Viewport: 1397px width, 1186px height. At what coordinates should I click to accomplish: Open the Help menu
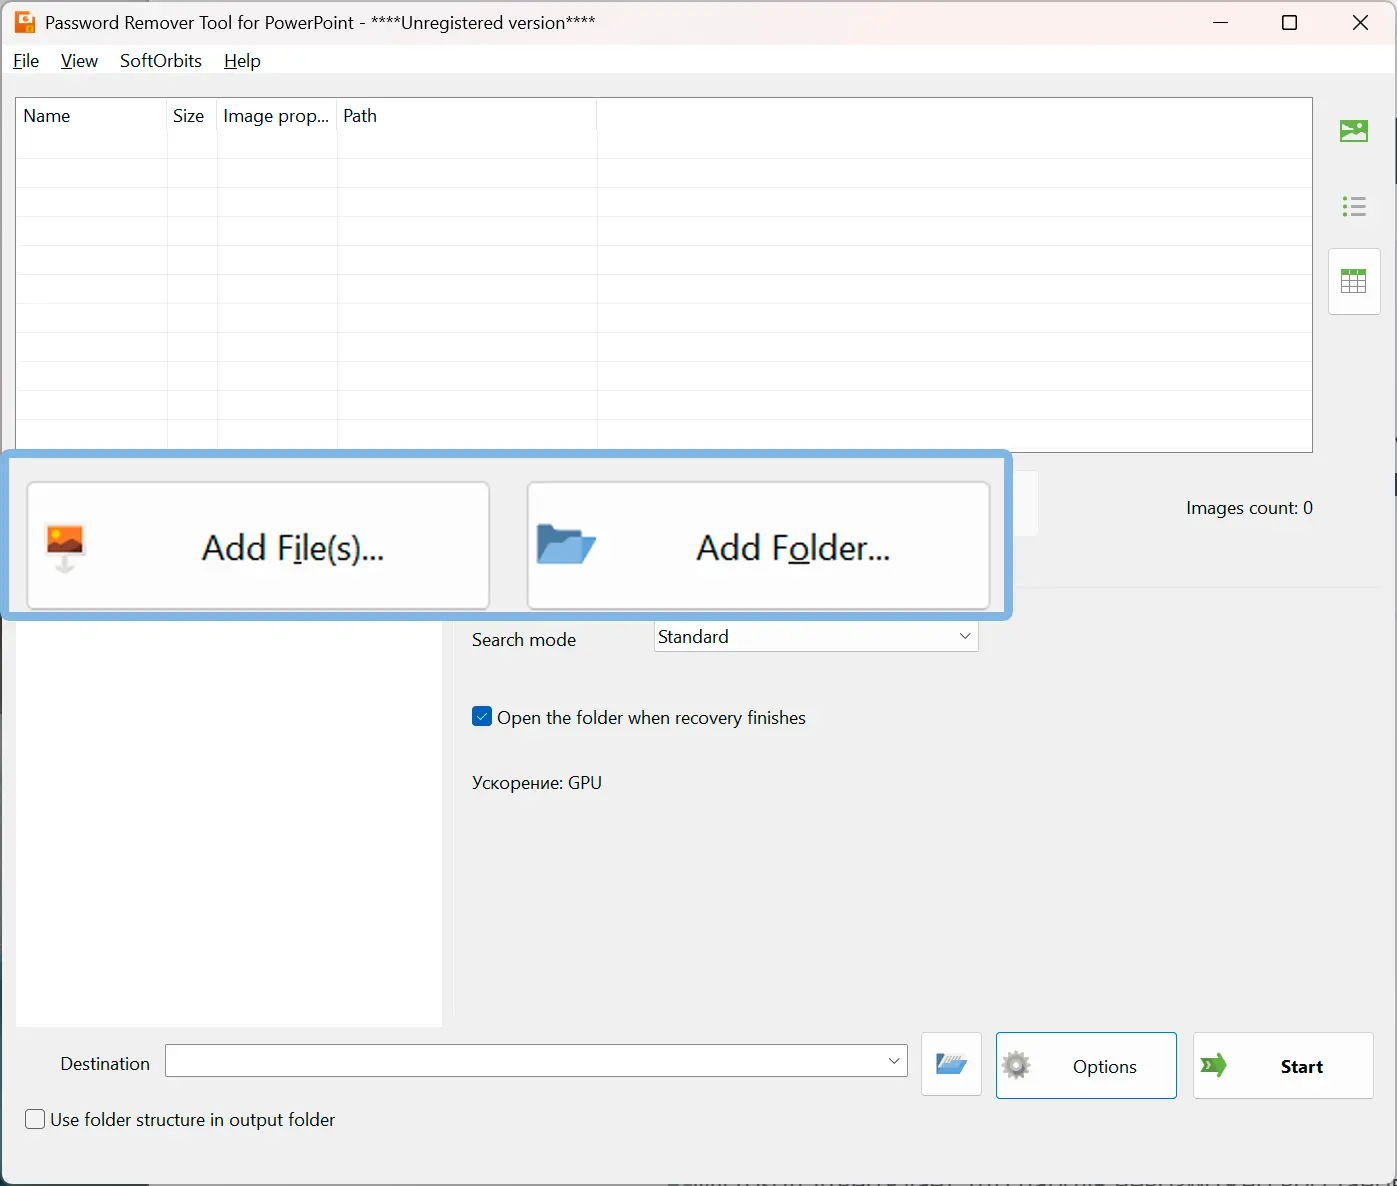point(242,61)
